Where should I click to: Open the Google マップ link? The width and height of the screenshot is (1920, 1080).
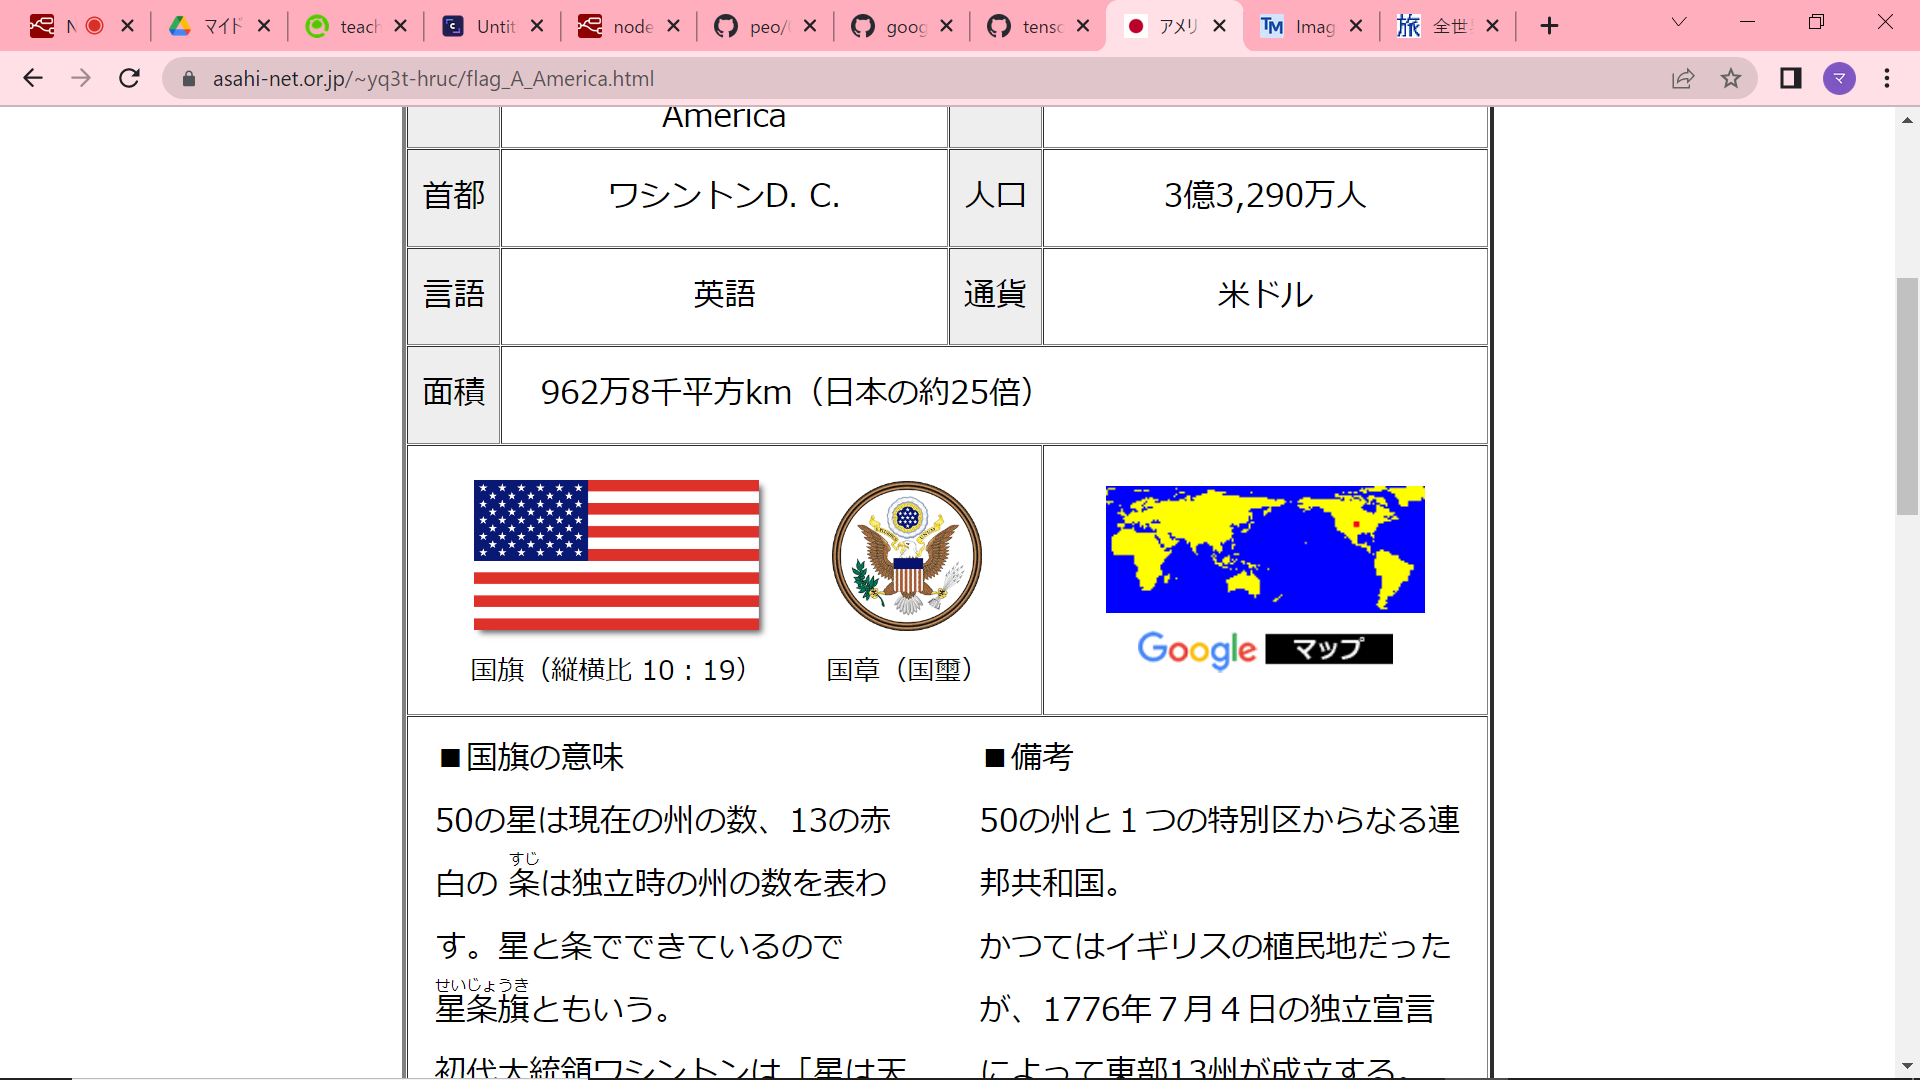tap(1328, 649)
